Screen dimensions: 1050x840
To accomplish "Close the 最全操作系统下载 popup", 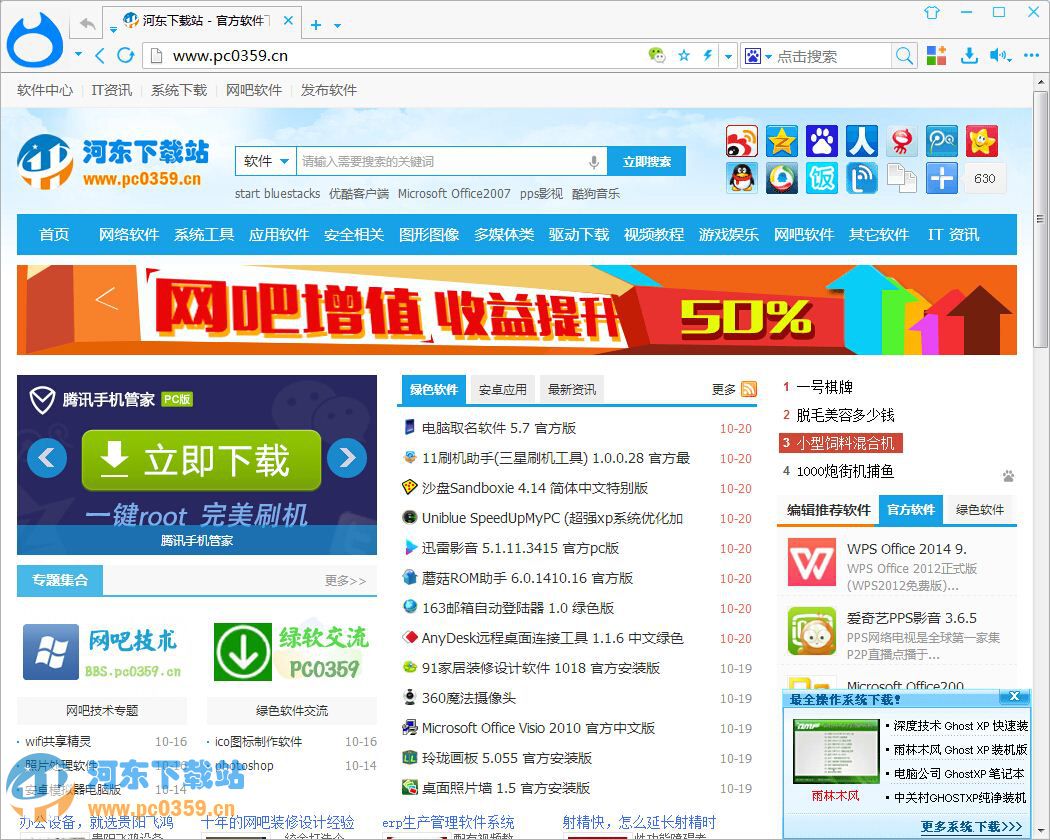I will point(1014,697).
